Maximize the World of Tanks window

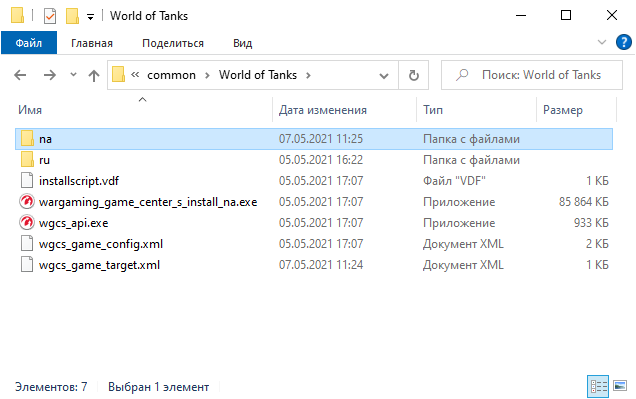[x=566, y=15]
